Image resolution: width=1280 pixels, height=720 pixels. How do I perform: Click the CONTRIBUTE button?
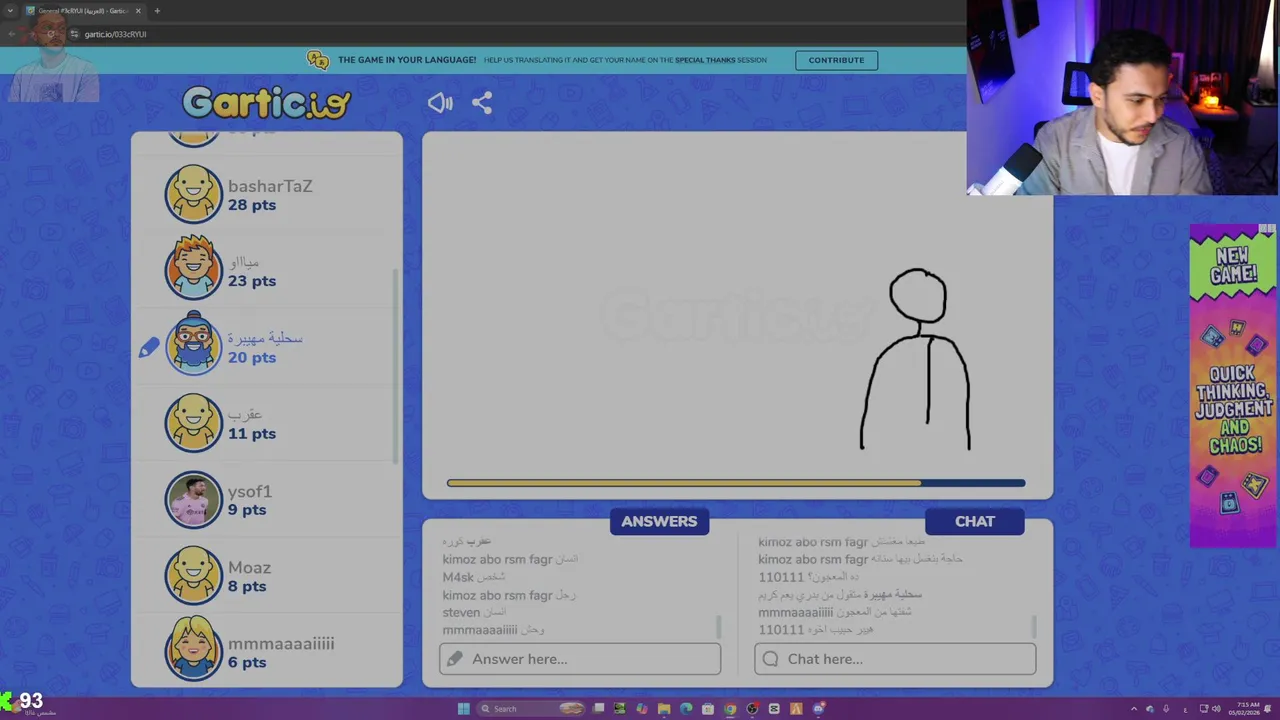836,60
